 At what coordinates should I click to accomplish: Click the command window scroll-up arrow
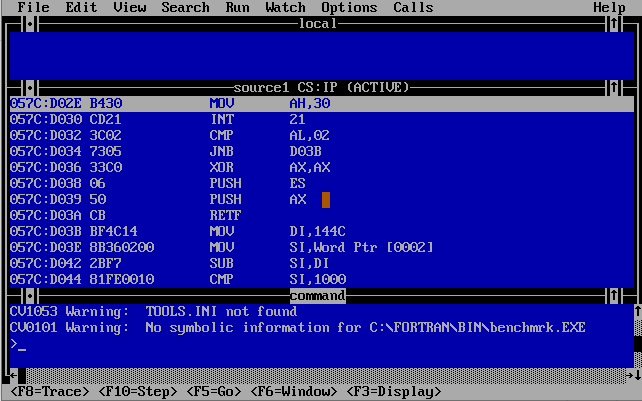click(x=637, y=312)
